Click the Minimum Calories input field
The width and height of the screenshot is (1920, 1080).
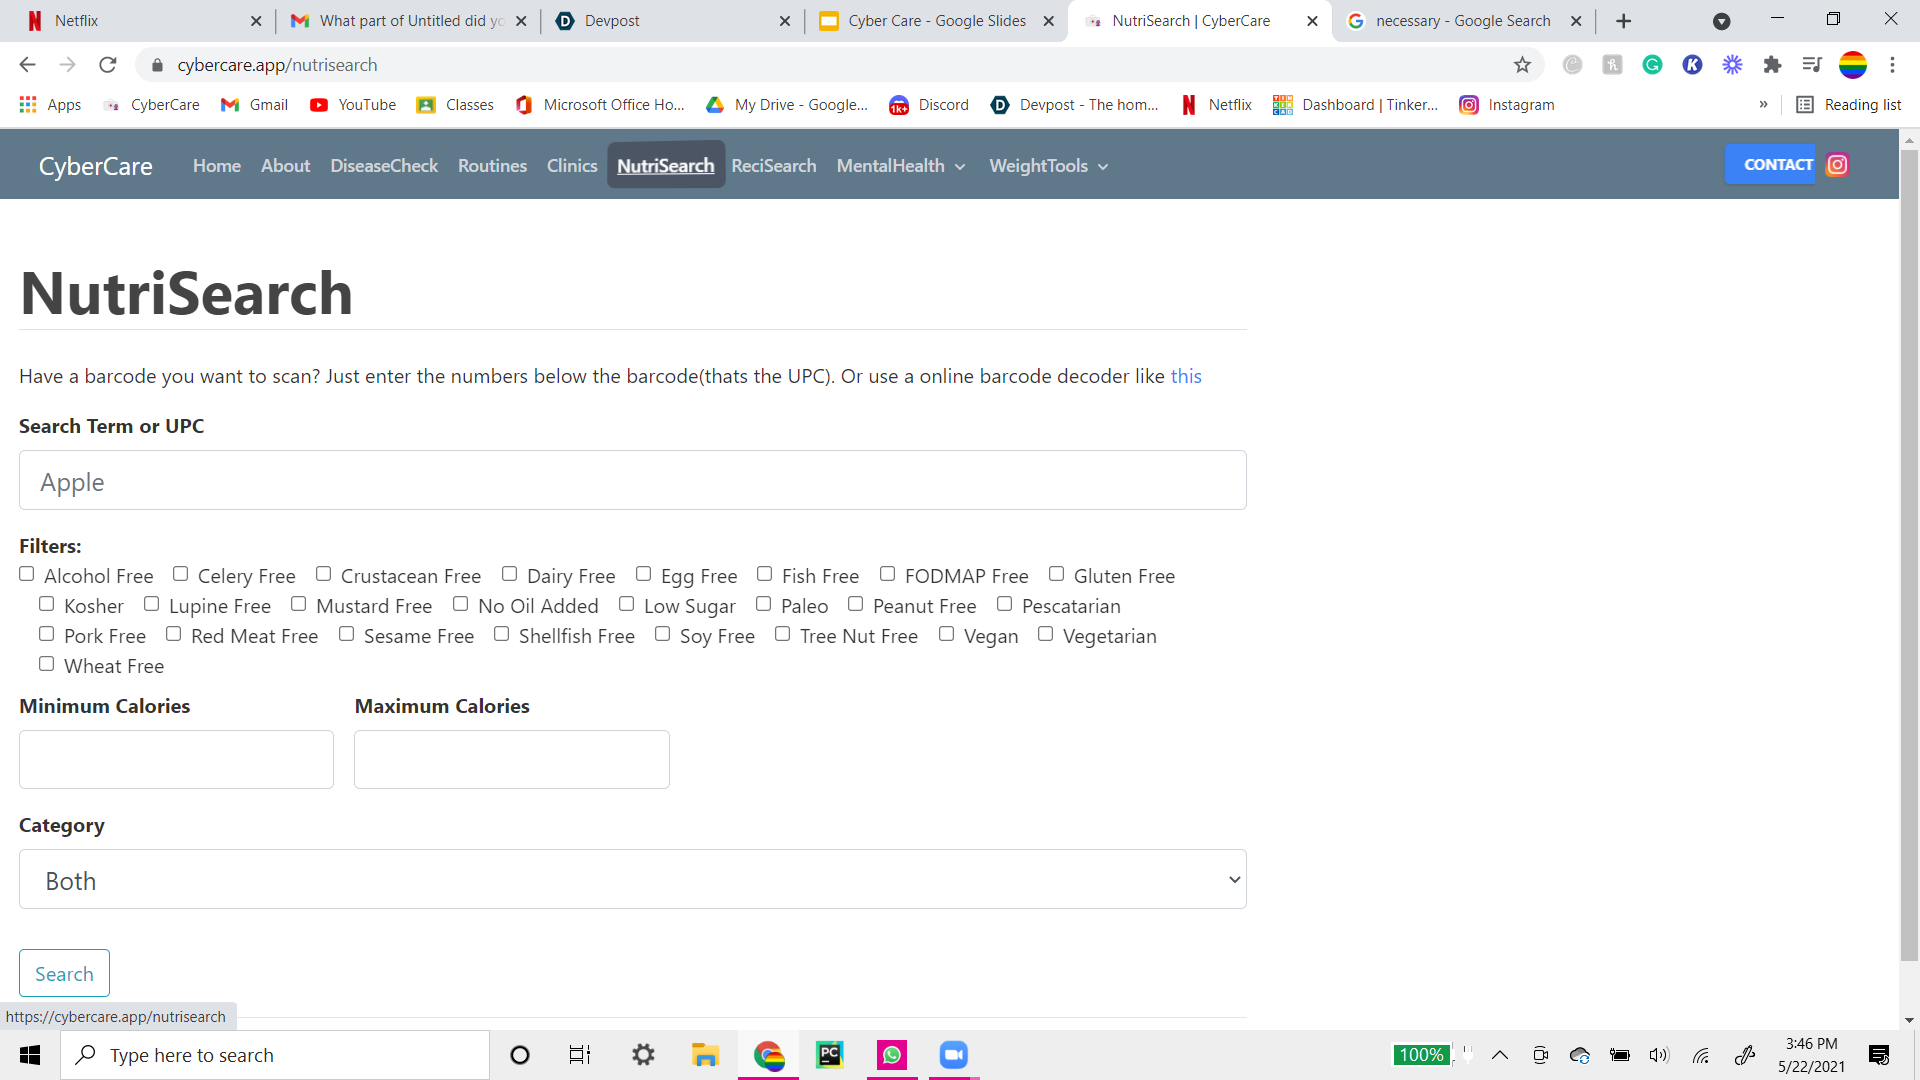[176, 760]
